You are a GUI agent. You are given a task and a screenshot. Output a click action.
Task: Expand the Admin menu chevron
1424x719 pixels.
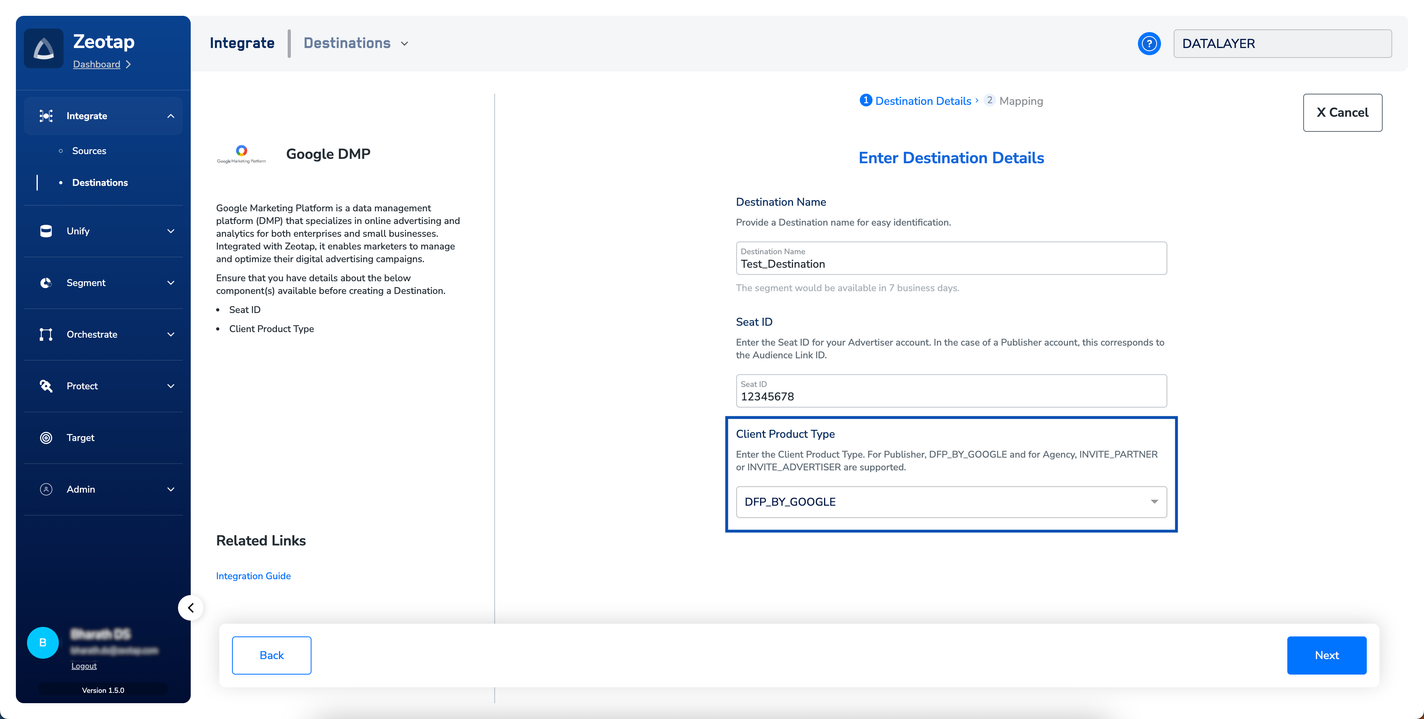[x=171, y=489]
